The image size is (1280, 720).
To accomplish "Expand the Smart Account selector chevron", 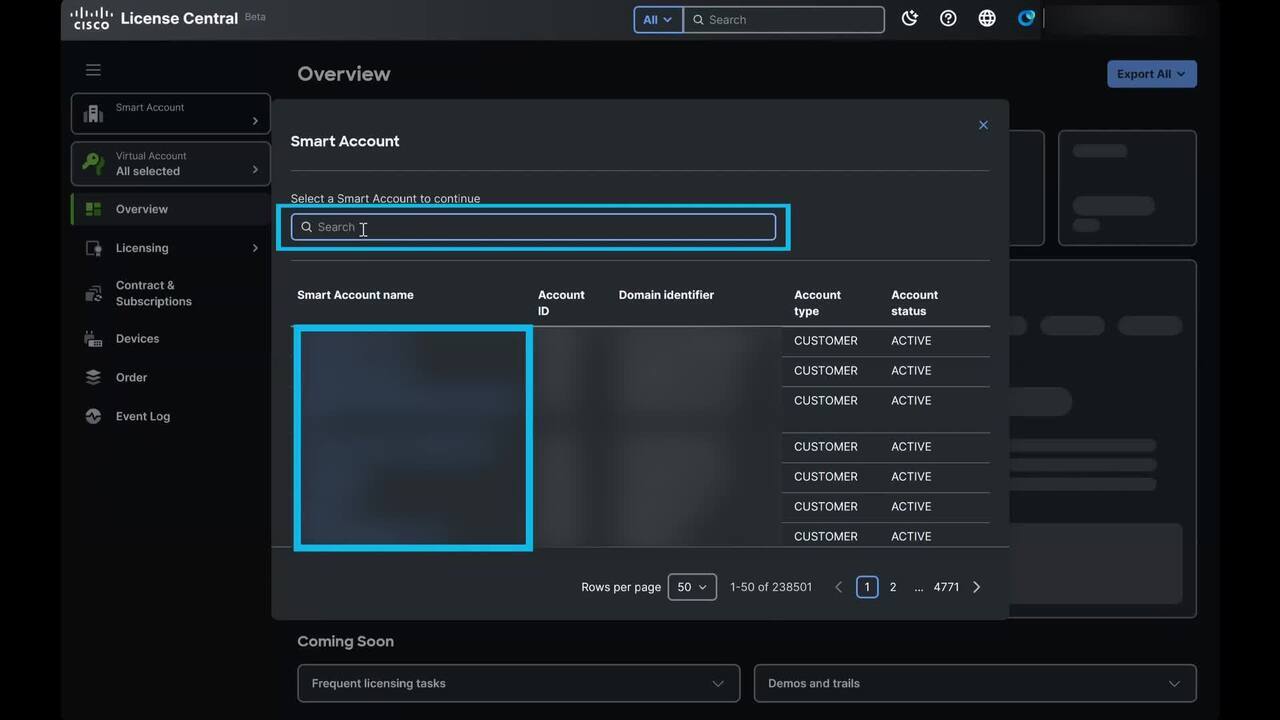I will pos(255,121).
